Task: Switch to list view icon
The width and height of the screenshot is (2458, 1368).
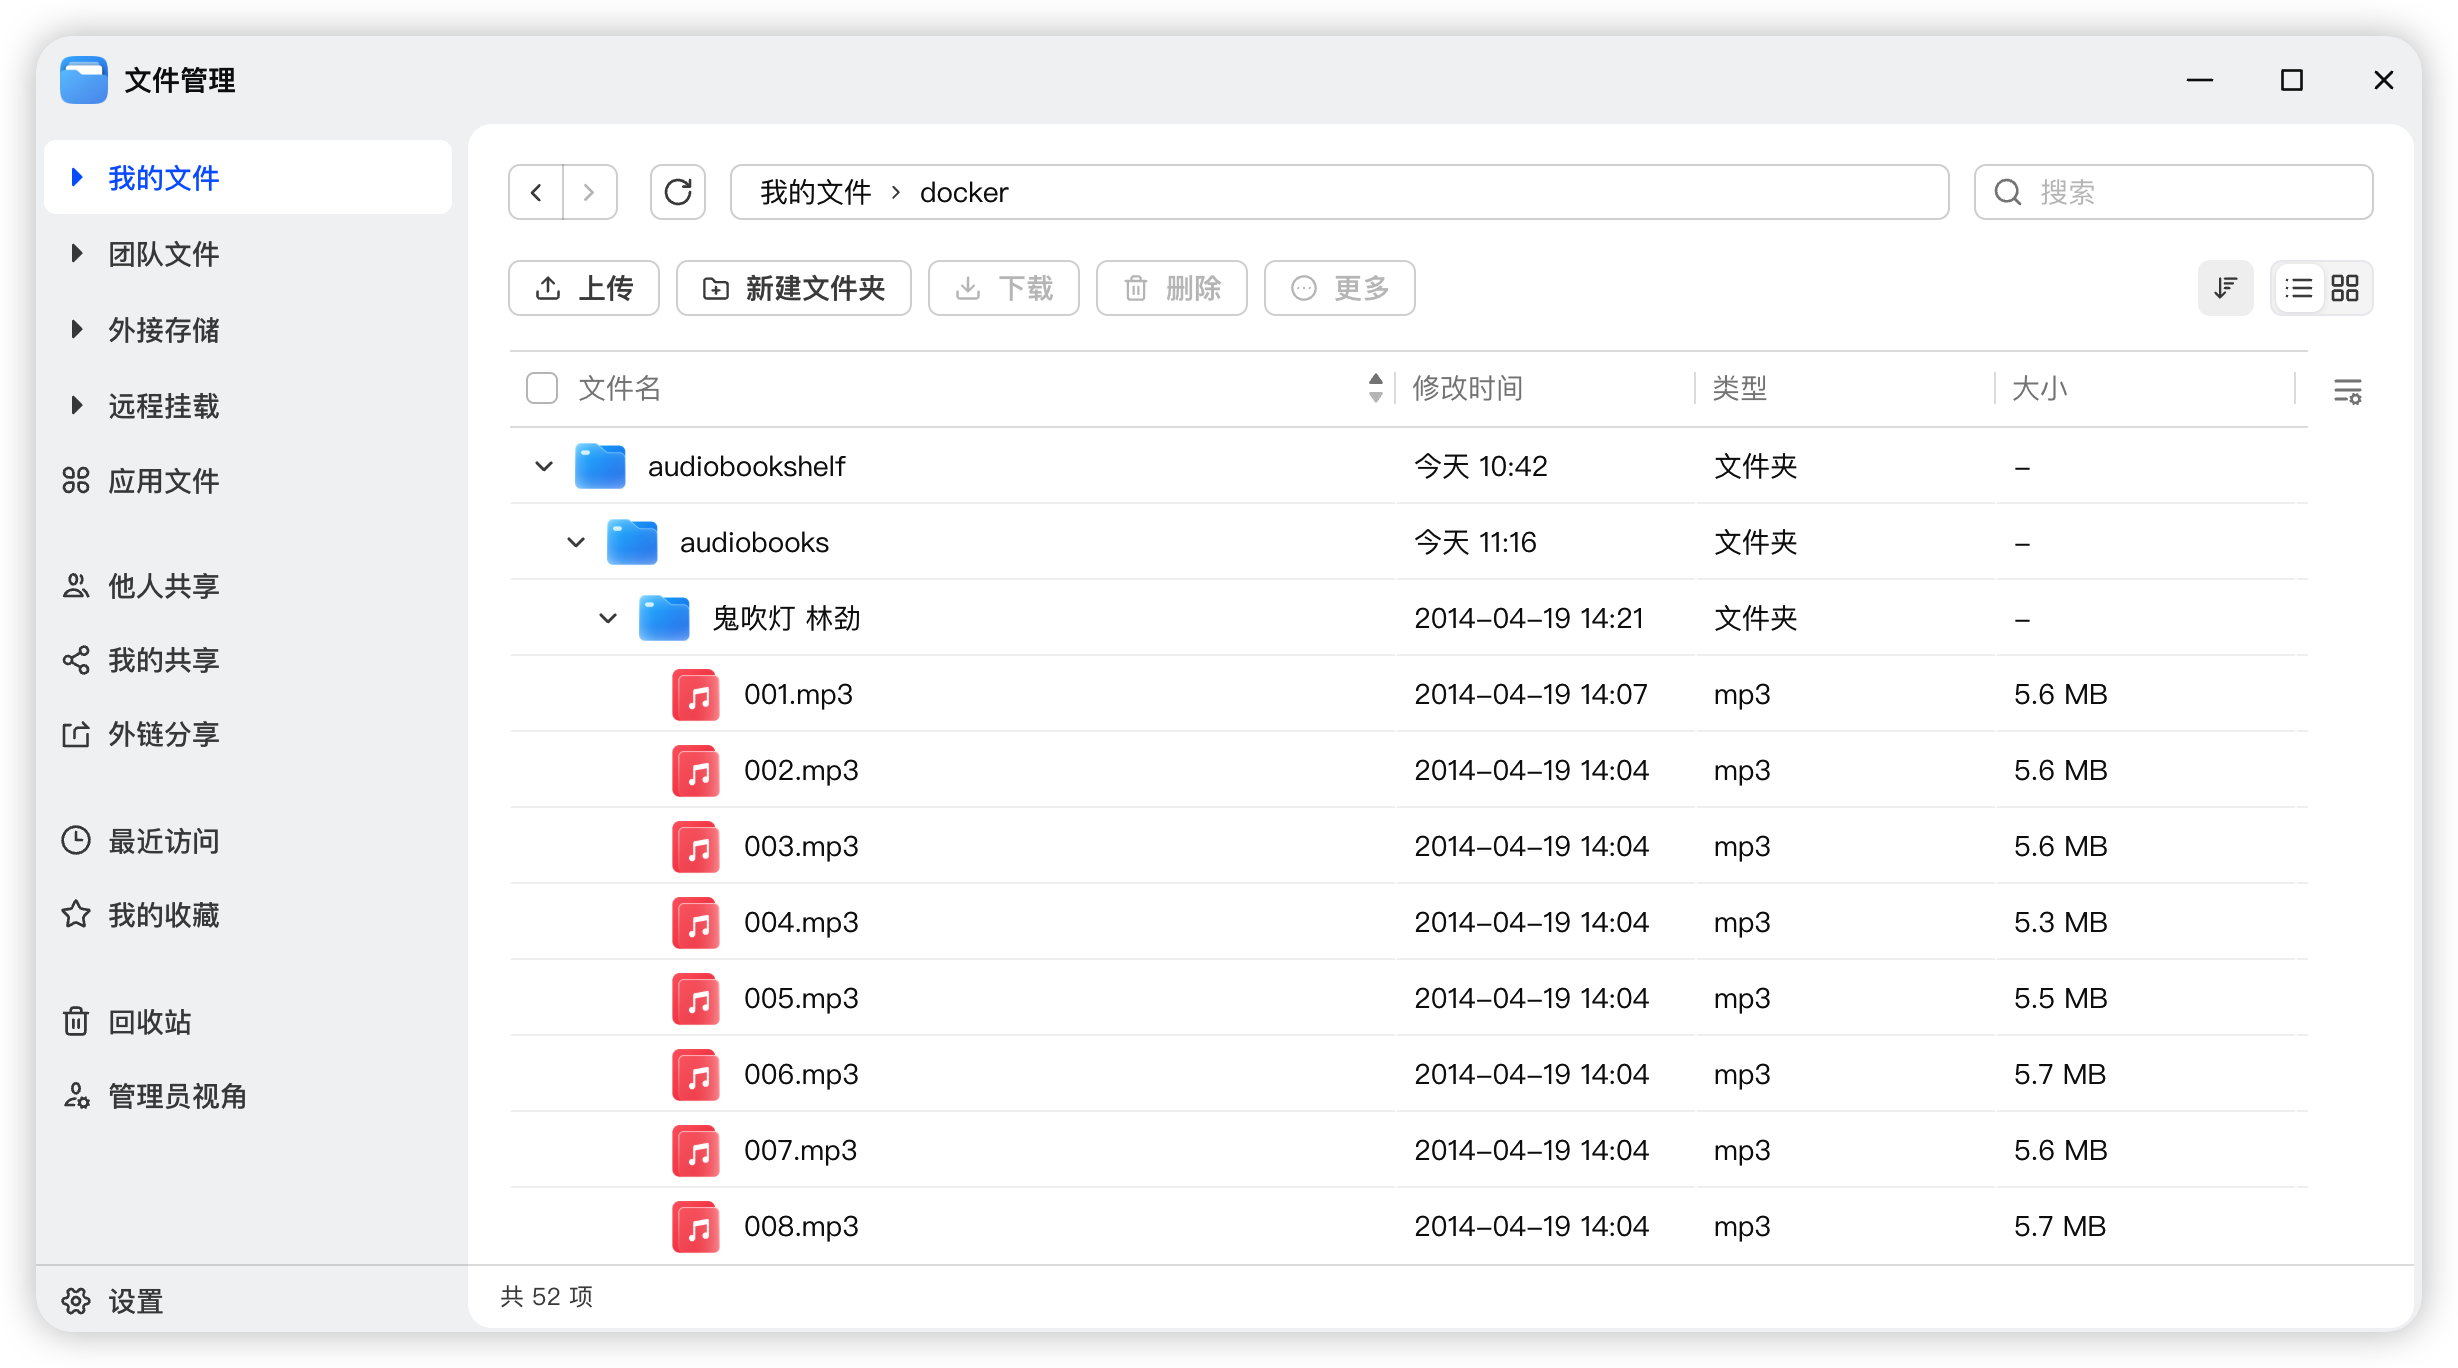Action: click(x=2299, y=289)
